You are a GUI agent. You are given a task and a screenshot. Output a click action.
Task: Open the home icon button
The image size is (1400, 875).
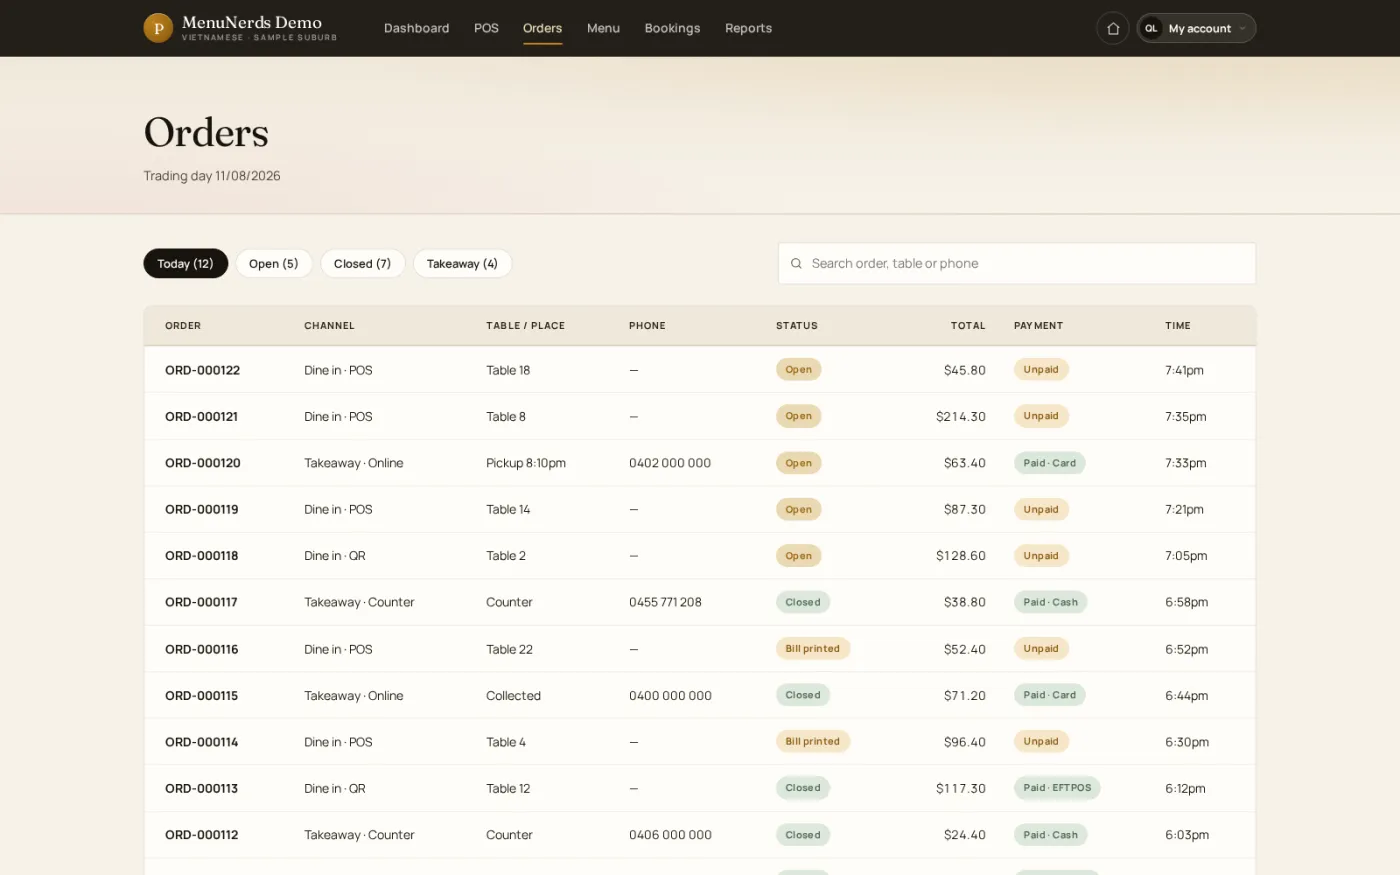click(1113, 28)
